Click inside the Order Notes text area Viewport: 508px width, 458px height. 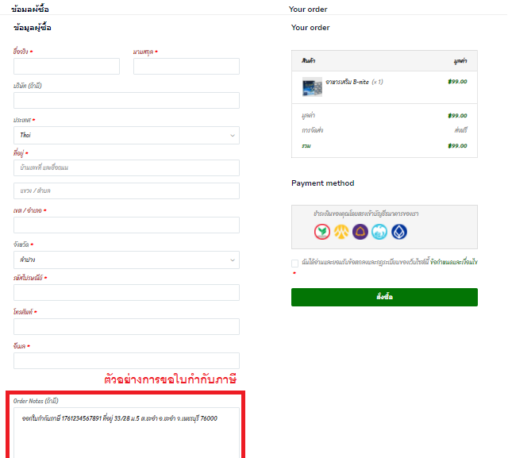126,433
